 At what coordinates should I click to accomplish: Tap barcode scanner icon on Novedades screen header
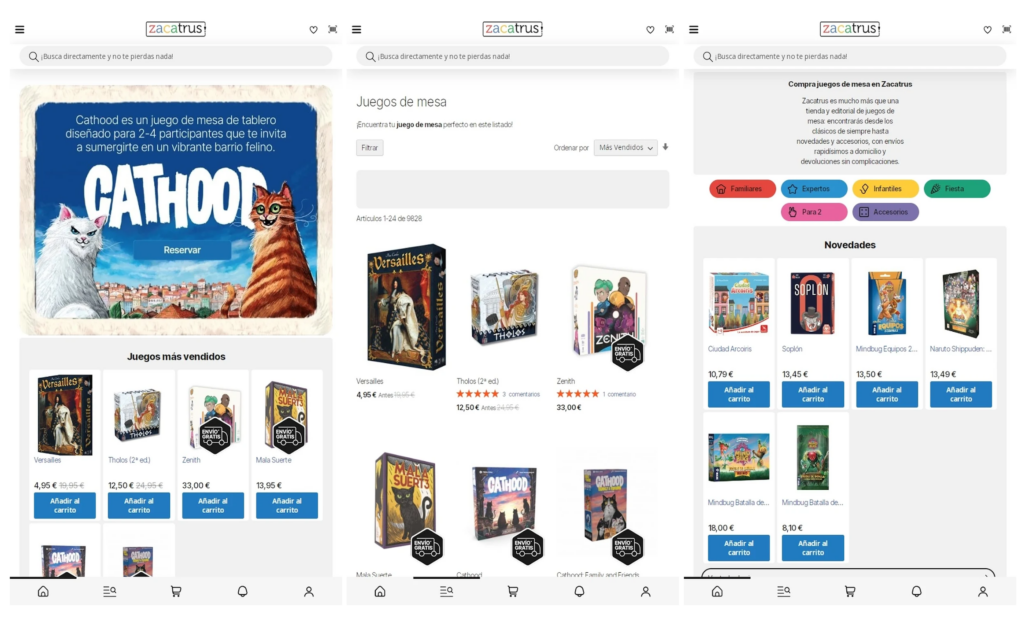(x=1006, y=29)
